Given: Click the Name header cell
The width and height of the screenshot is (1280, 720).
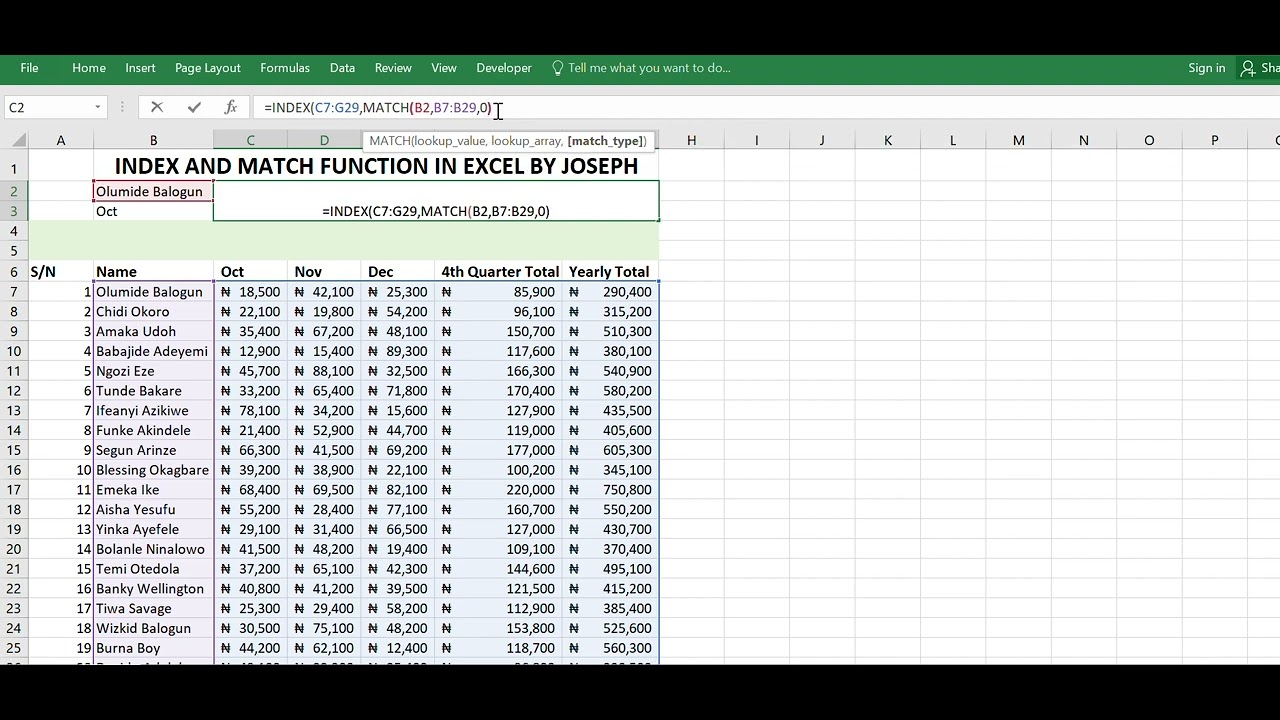Looking at the screenshot, I should pyautogui.click(x=153, y=272).
